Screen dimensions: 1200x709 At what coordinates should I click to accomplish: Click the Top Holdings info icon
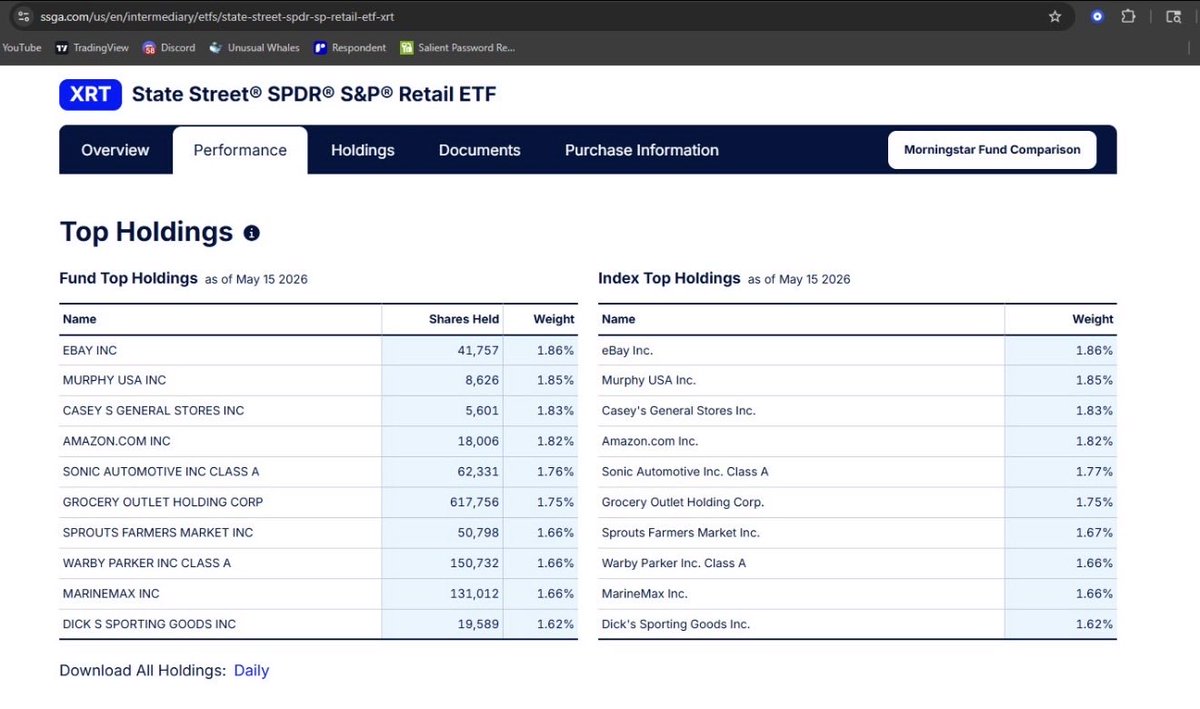click(252, 233)
